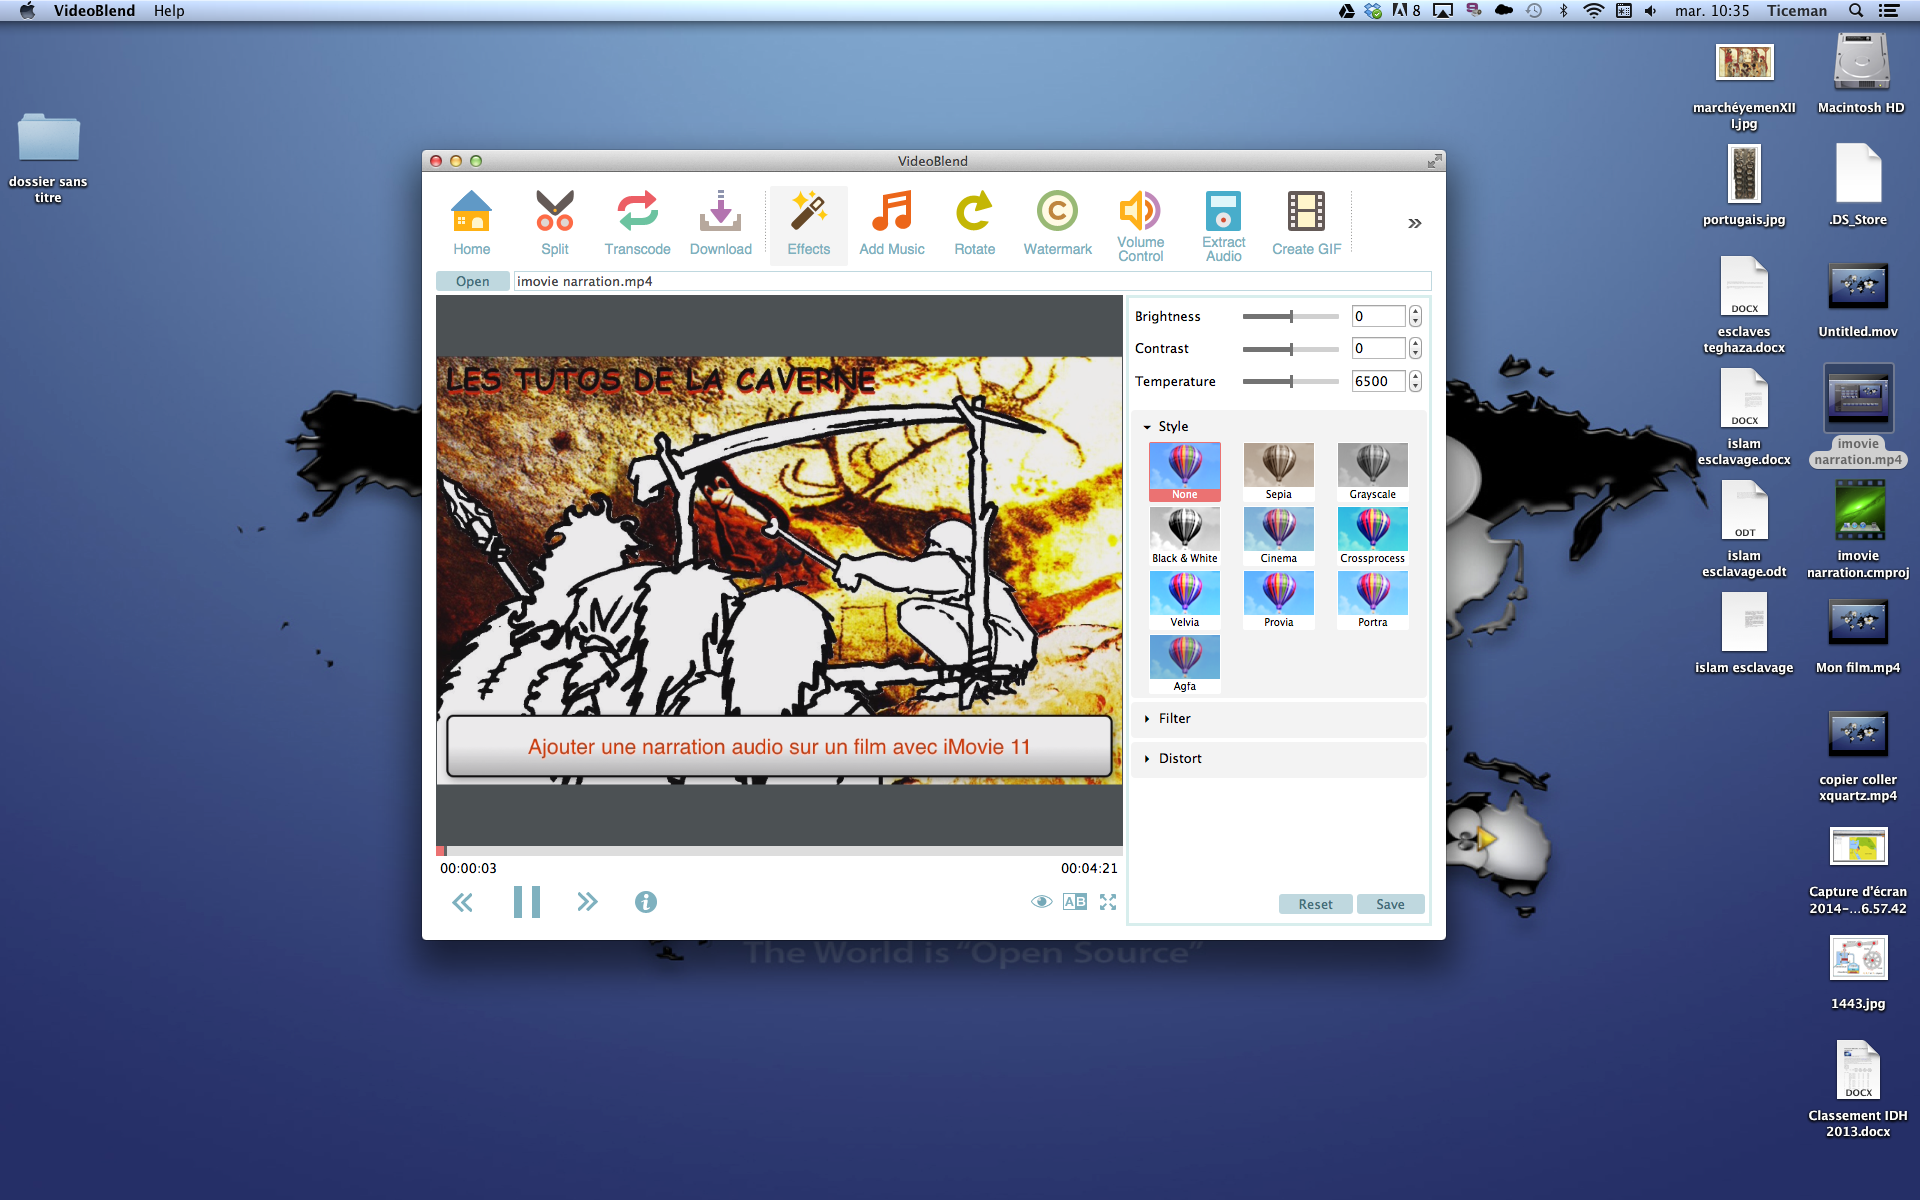This screenshot has width=1920, height=1200.
Task: Click the Brightness value stepper
Action: [1415, 316]
